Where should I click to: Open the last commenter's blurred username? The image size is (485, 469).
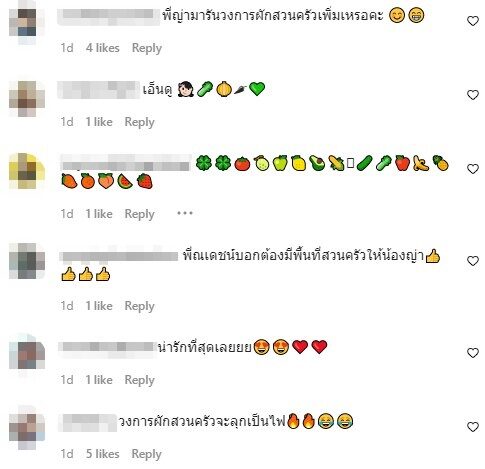[88, 422]
